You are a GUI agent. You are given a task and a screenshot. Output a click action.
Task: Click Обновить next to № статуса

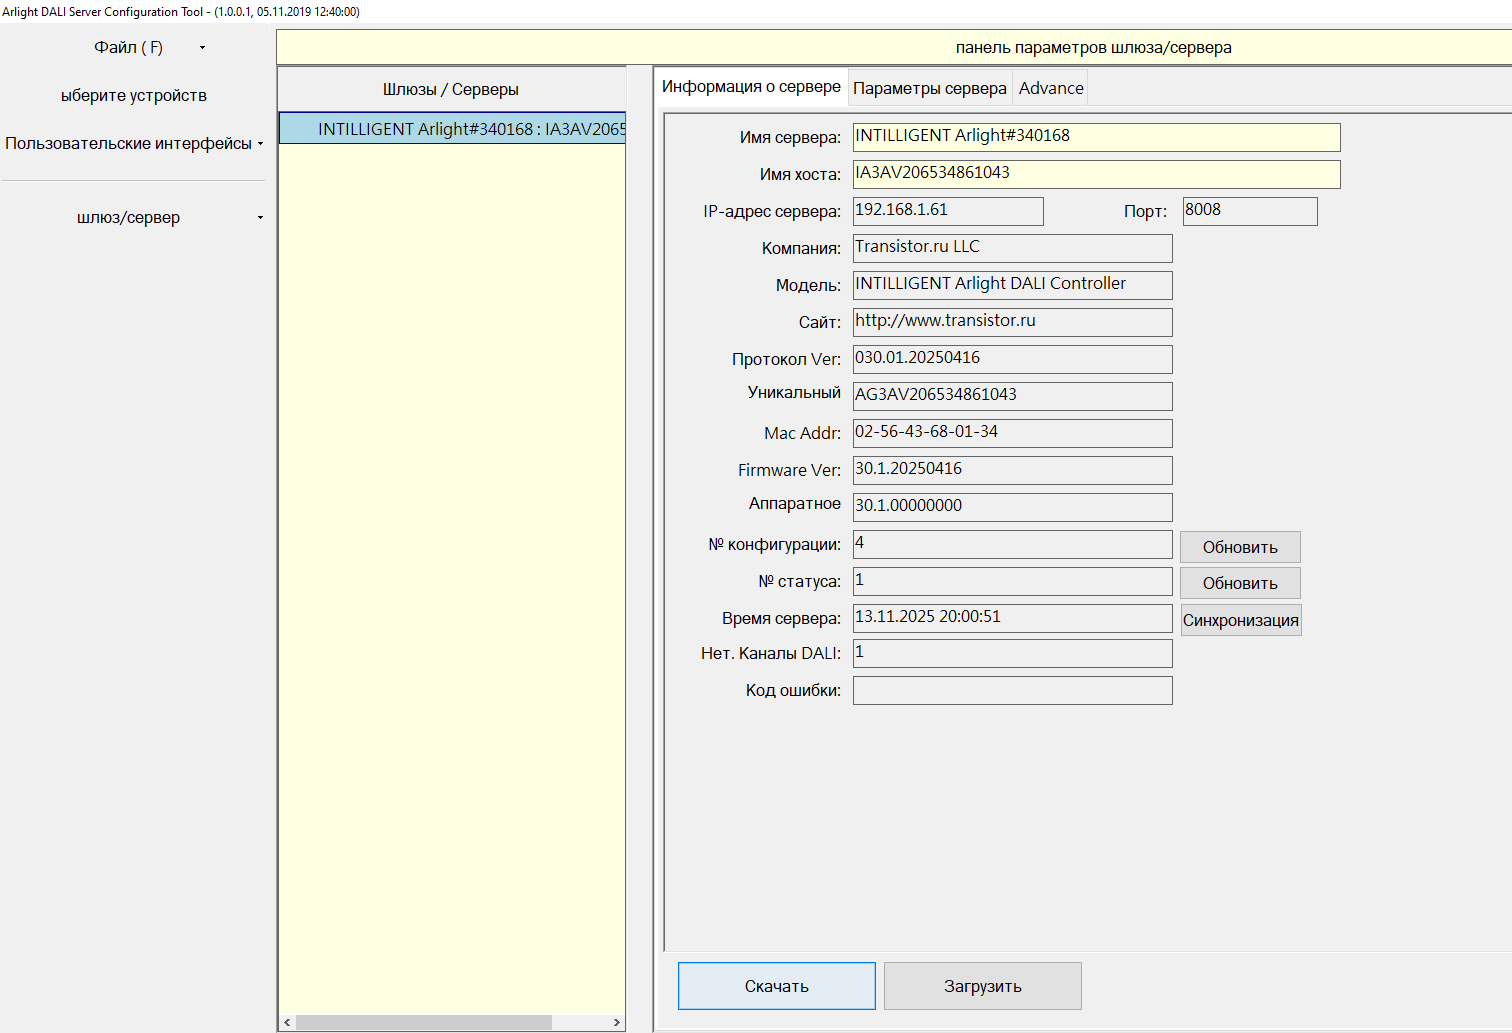pos(1240,583)
